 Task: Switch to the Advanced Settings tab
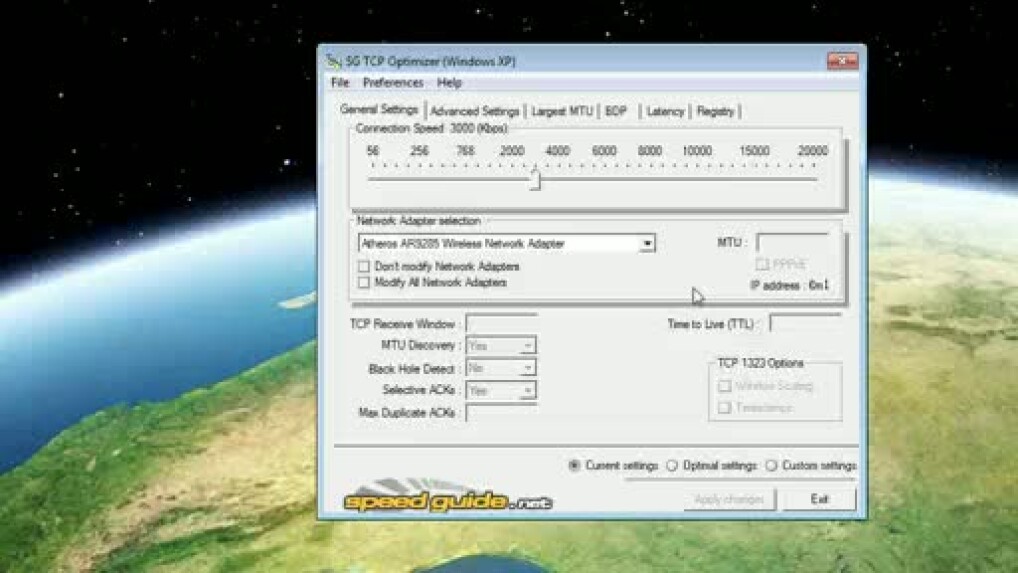(x=474, y=112)
